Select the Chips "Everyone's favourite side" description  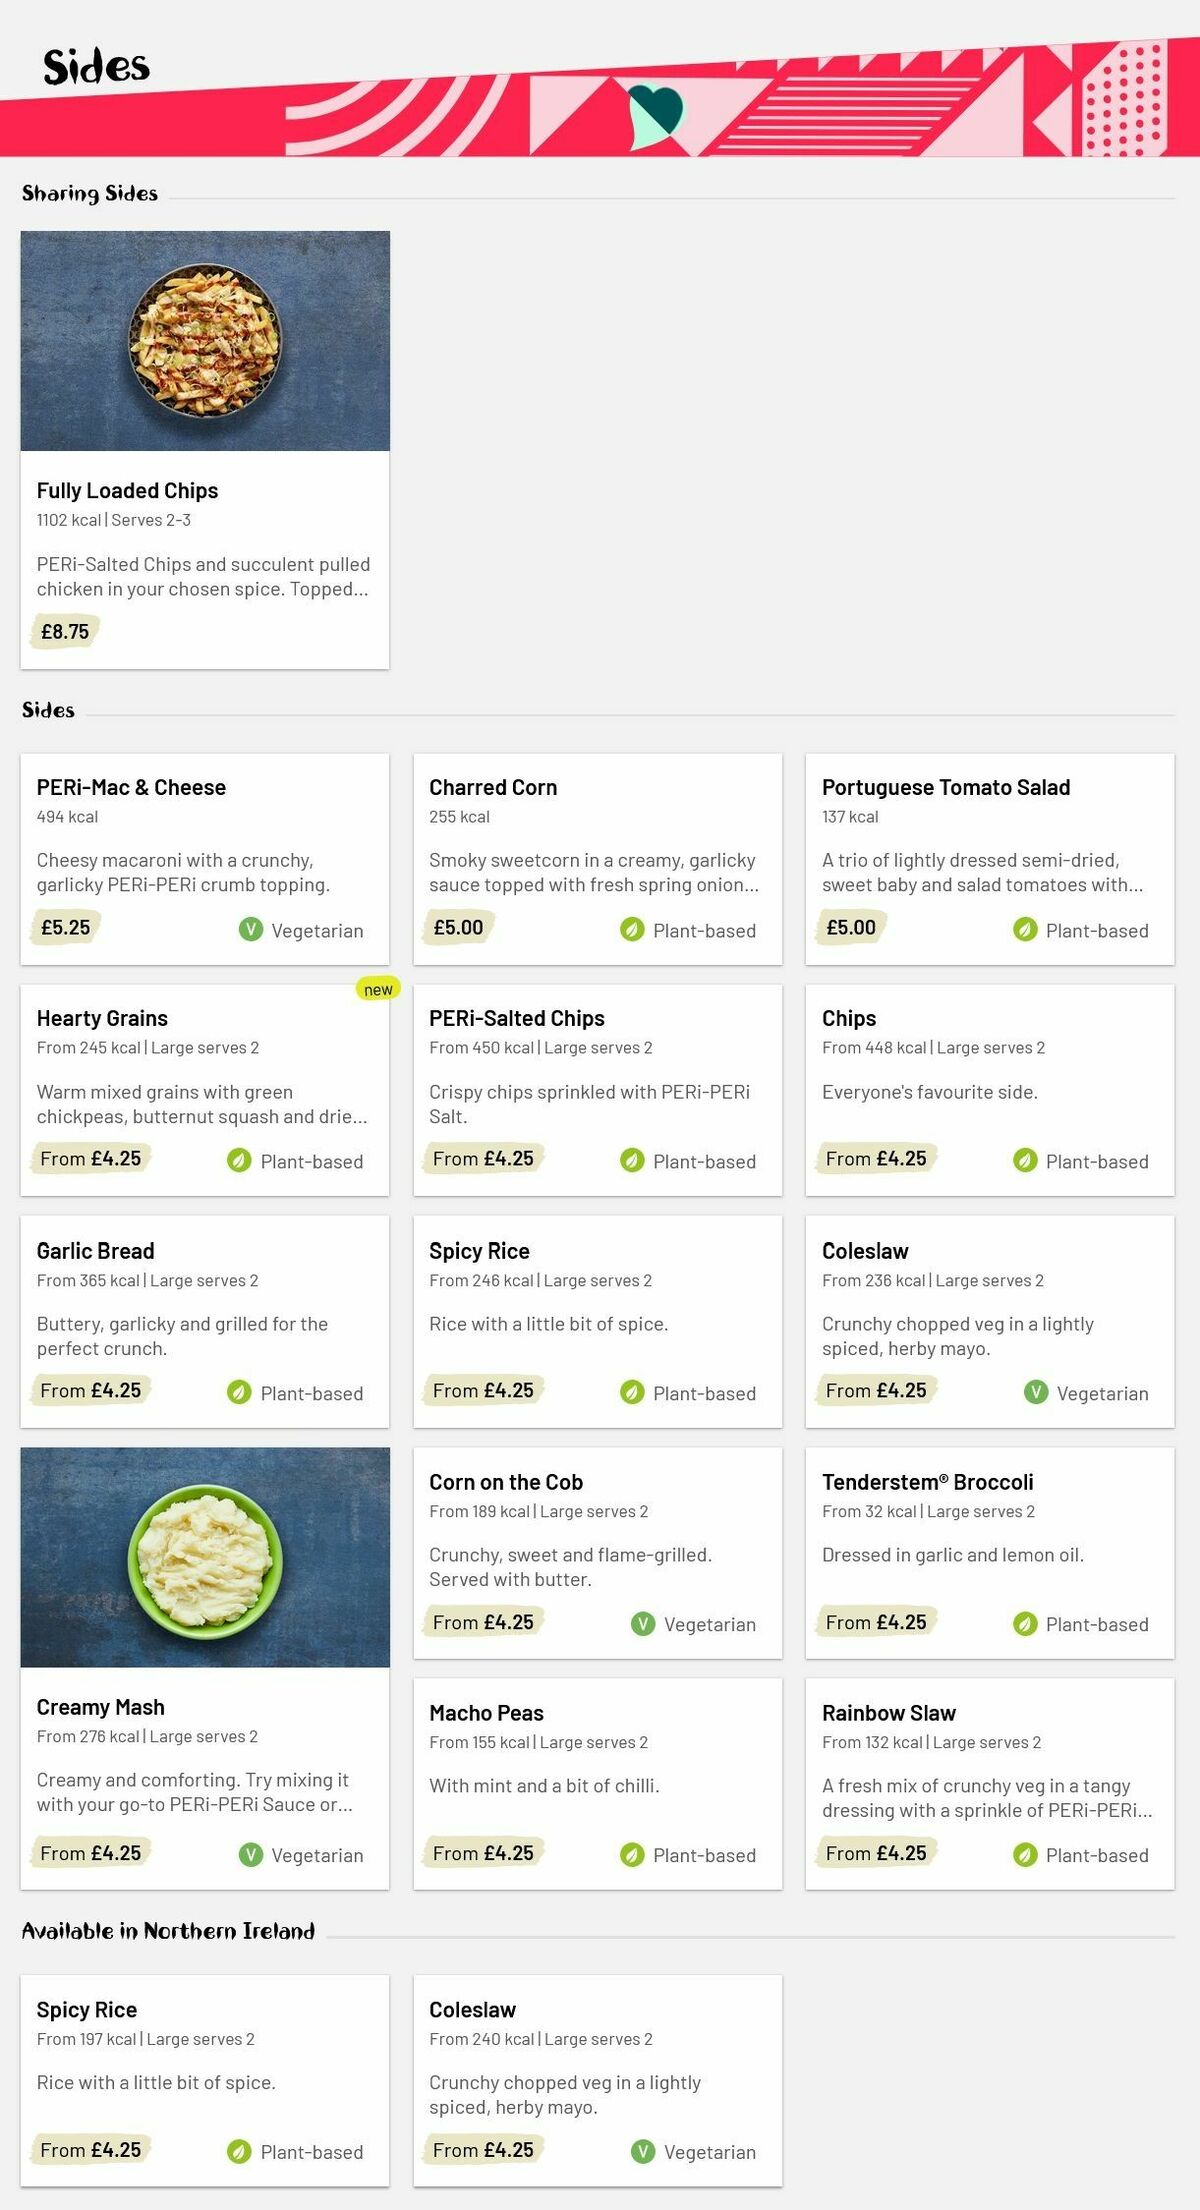[930, 1092]
